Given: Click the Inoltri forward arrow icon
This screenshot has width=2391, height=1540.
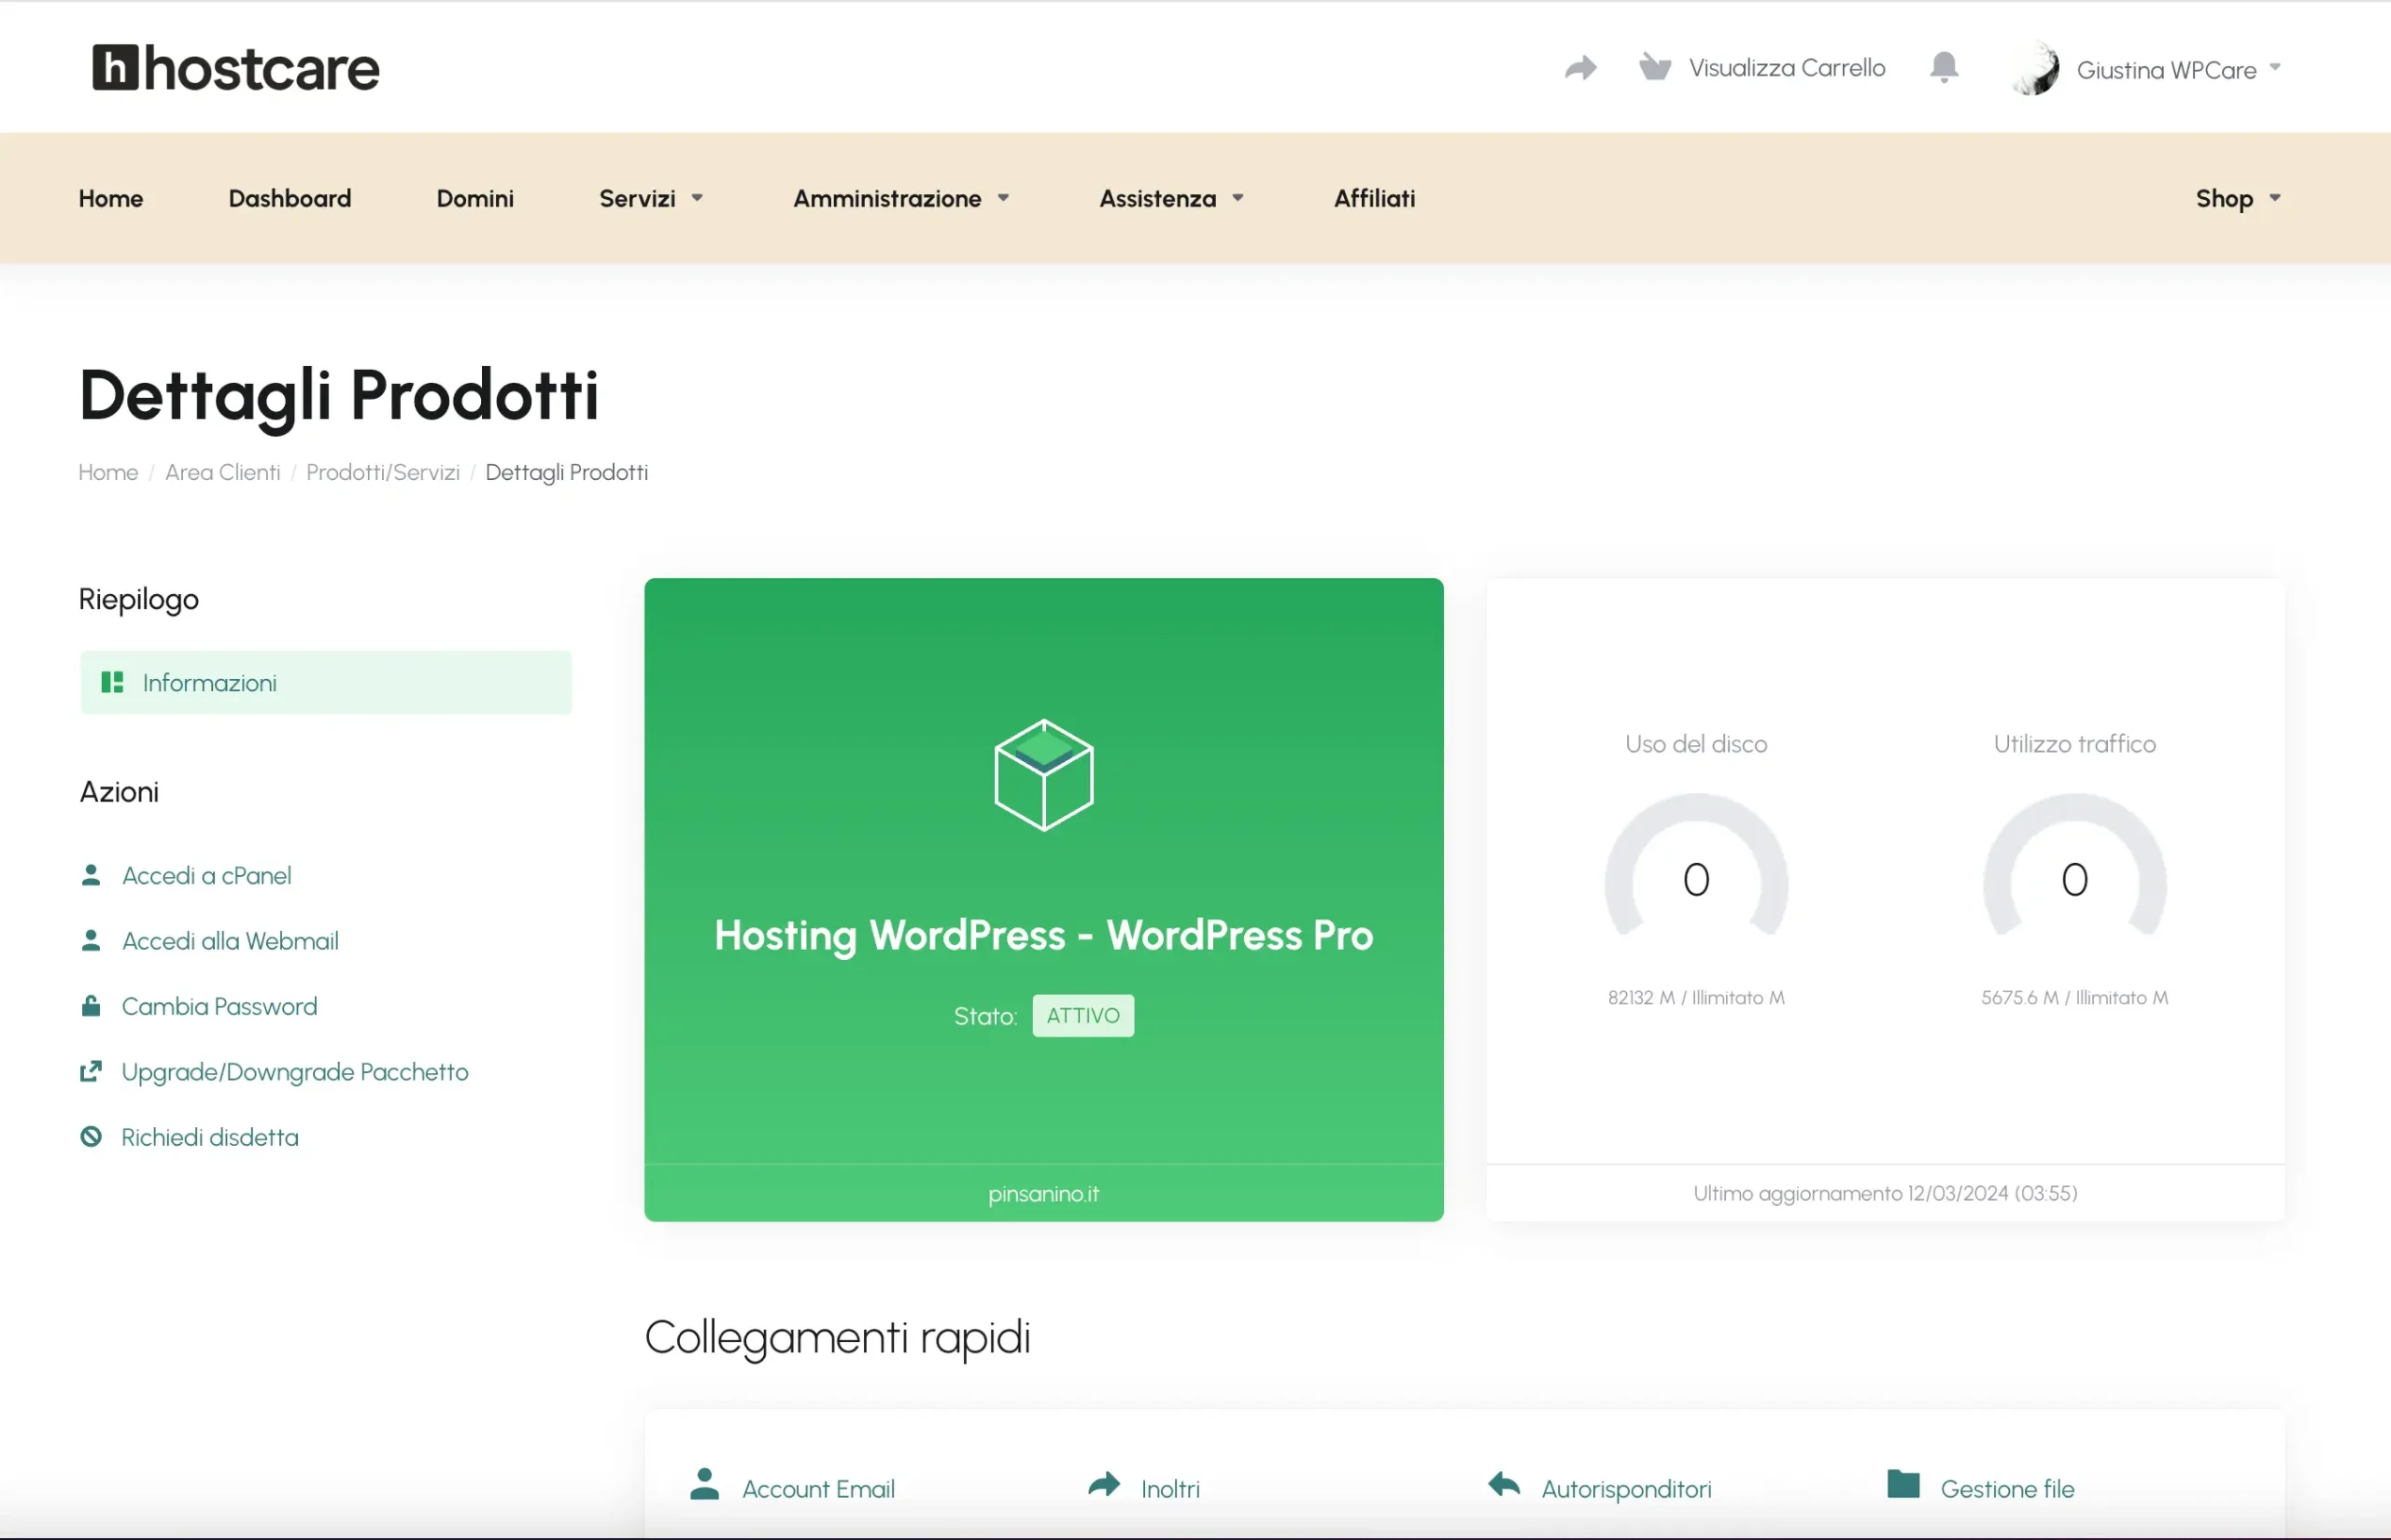Looking at the screenshot, I should pos(1104,1484).
